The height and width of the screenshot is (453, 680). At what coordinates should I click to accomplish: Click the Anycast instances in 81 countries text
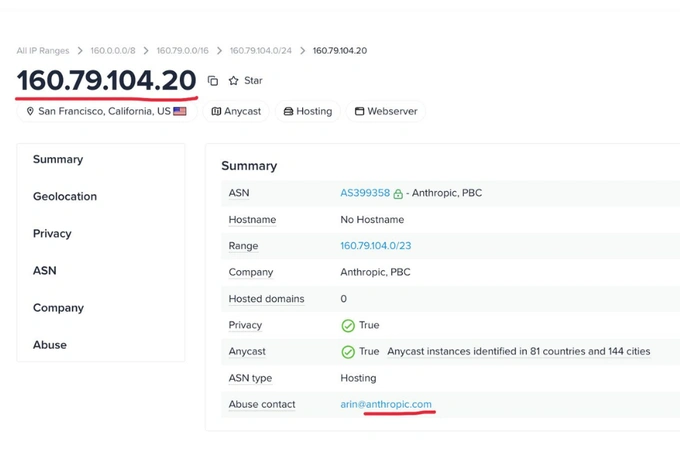coord(519,352)
